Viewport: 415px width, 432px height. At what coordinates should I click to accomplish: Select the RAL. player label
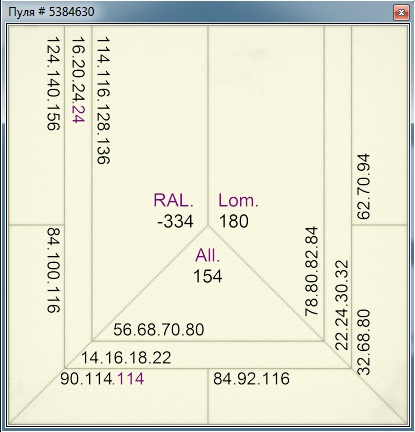[x=173, y=200]
